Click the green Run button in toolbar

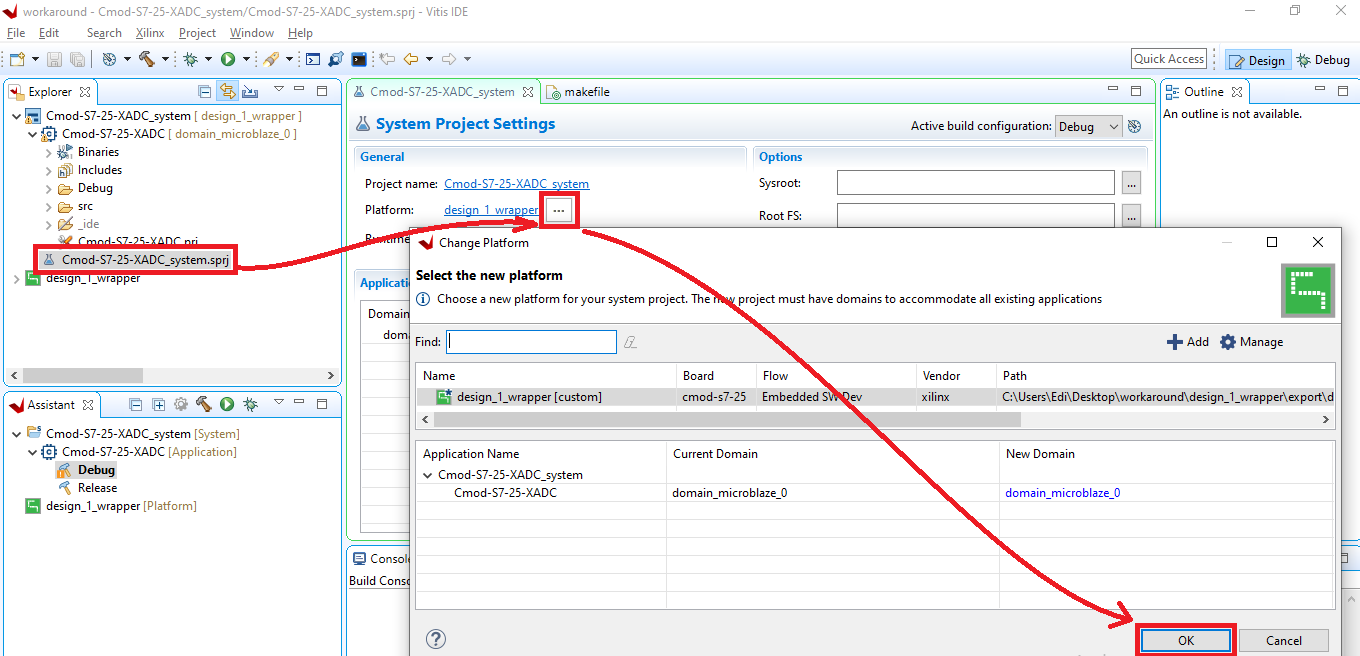pos(228,59)
